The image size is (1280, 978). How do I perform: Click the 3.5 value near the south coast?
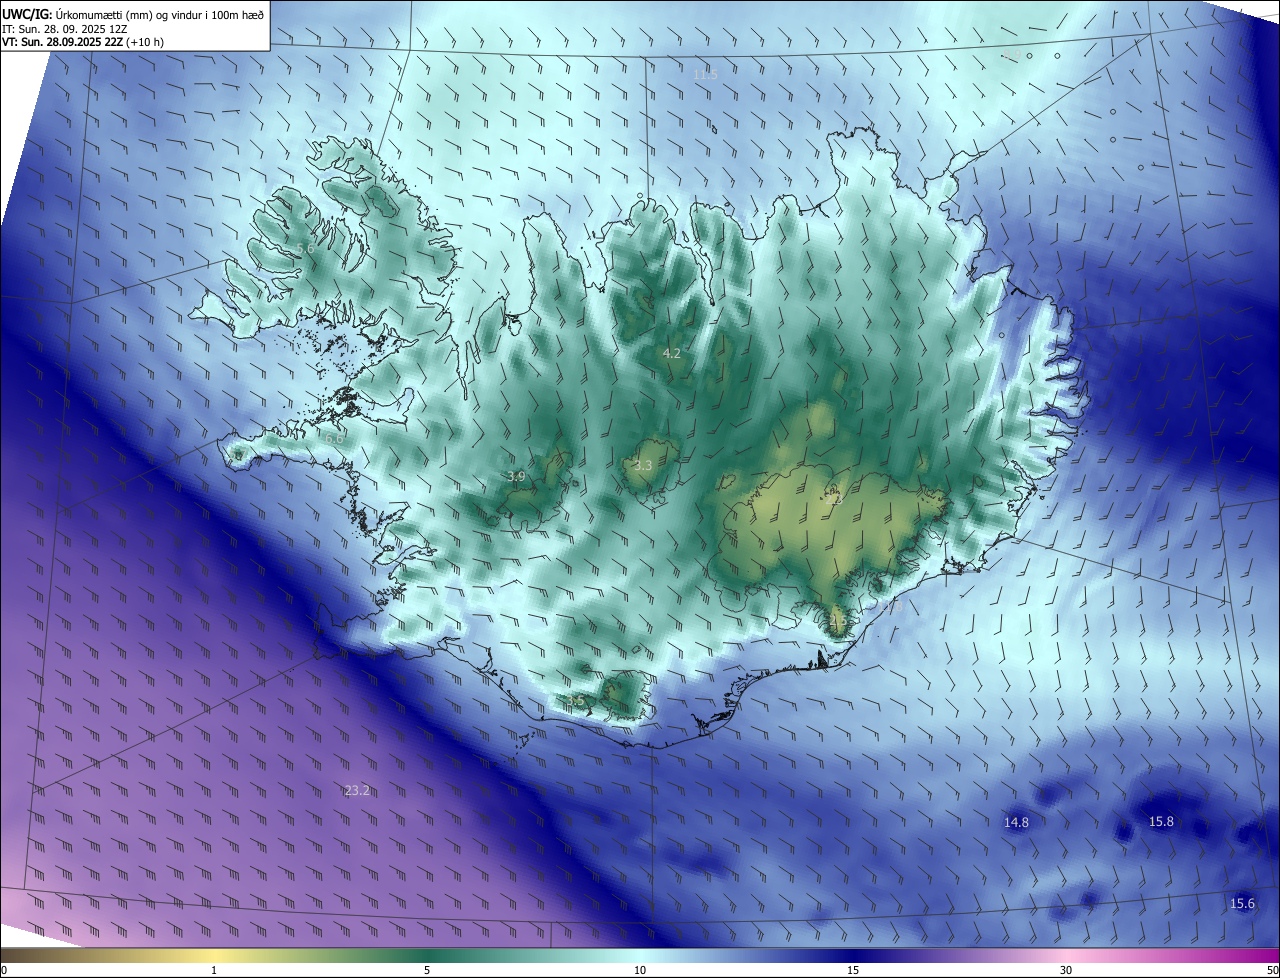[x=574, y=701]
